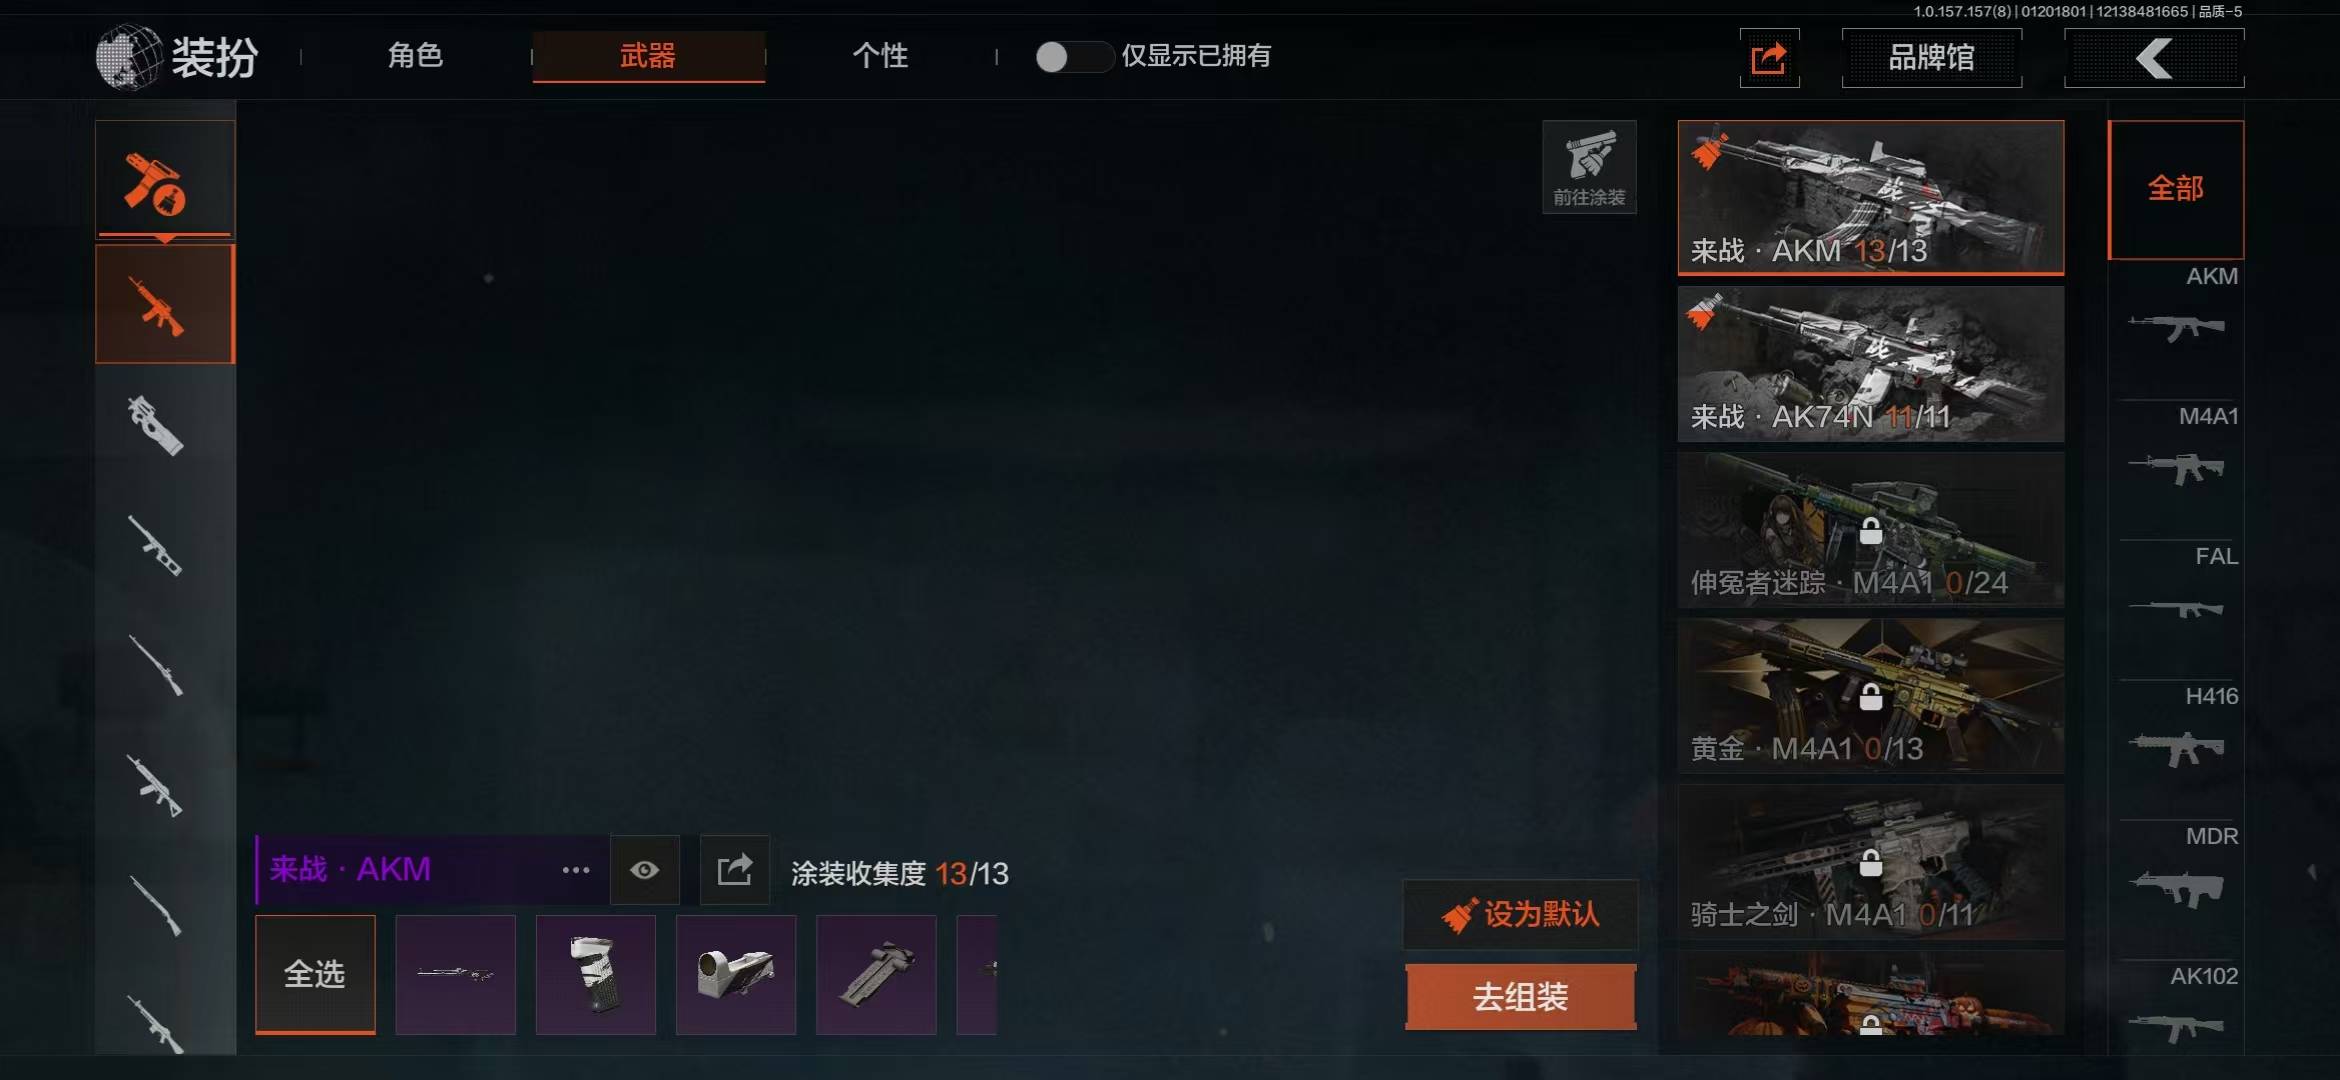Toggle the 仅显示已拥有 switch
Image resolution: width=2340 pixels, height=1080 pixels.
tap(1073, 57)
